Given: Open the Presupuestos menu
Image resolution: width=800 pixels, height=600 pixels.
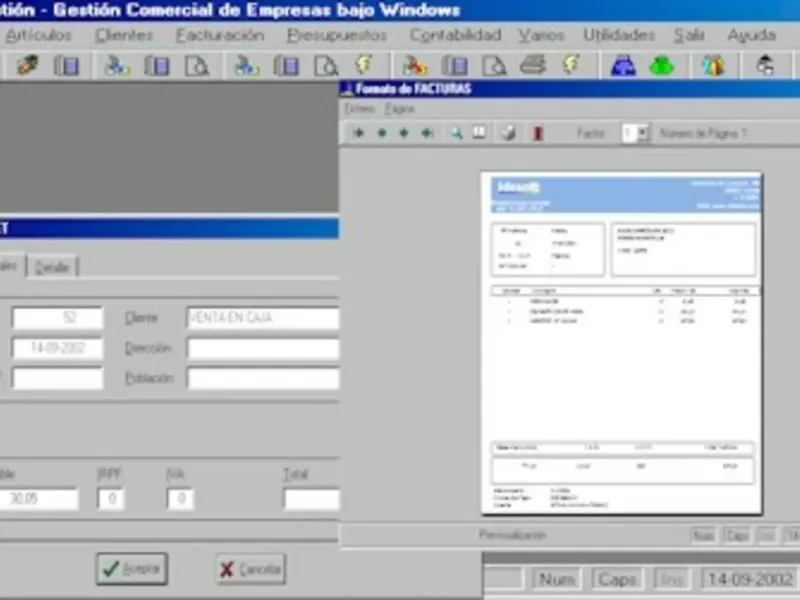Looking at the screenshot, I should (x=337, y=35).
